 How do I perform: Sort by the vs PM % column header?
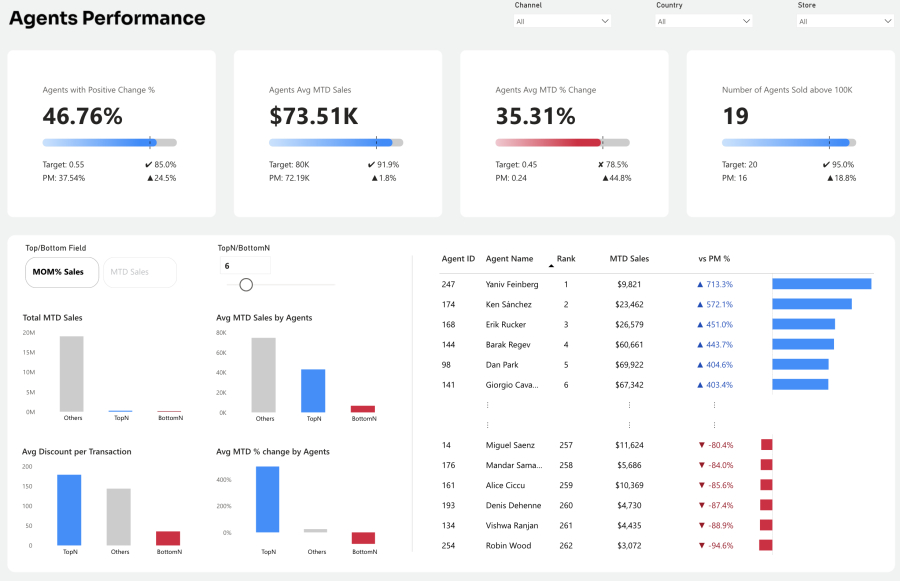tap(713, 259)
